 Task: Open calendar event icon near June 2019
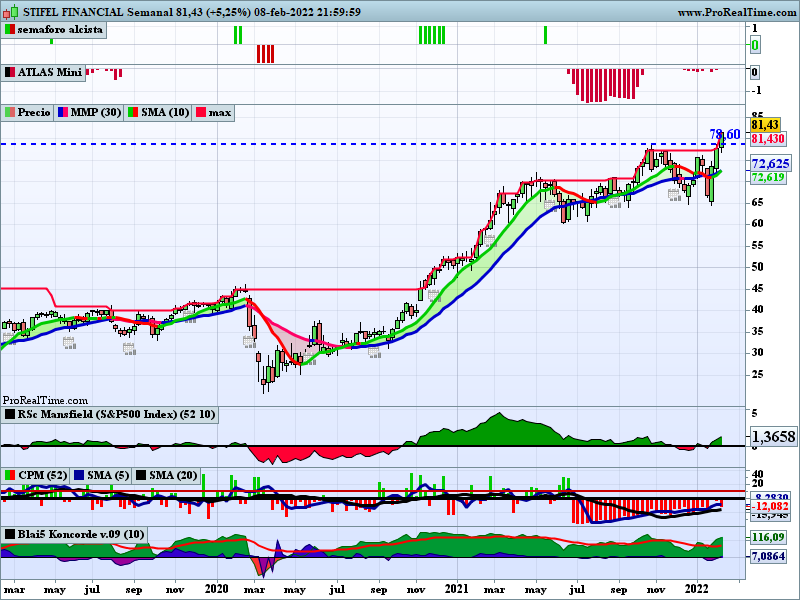tap(69, 343)
